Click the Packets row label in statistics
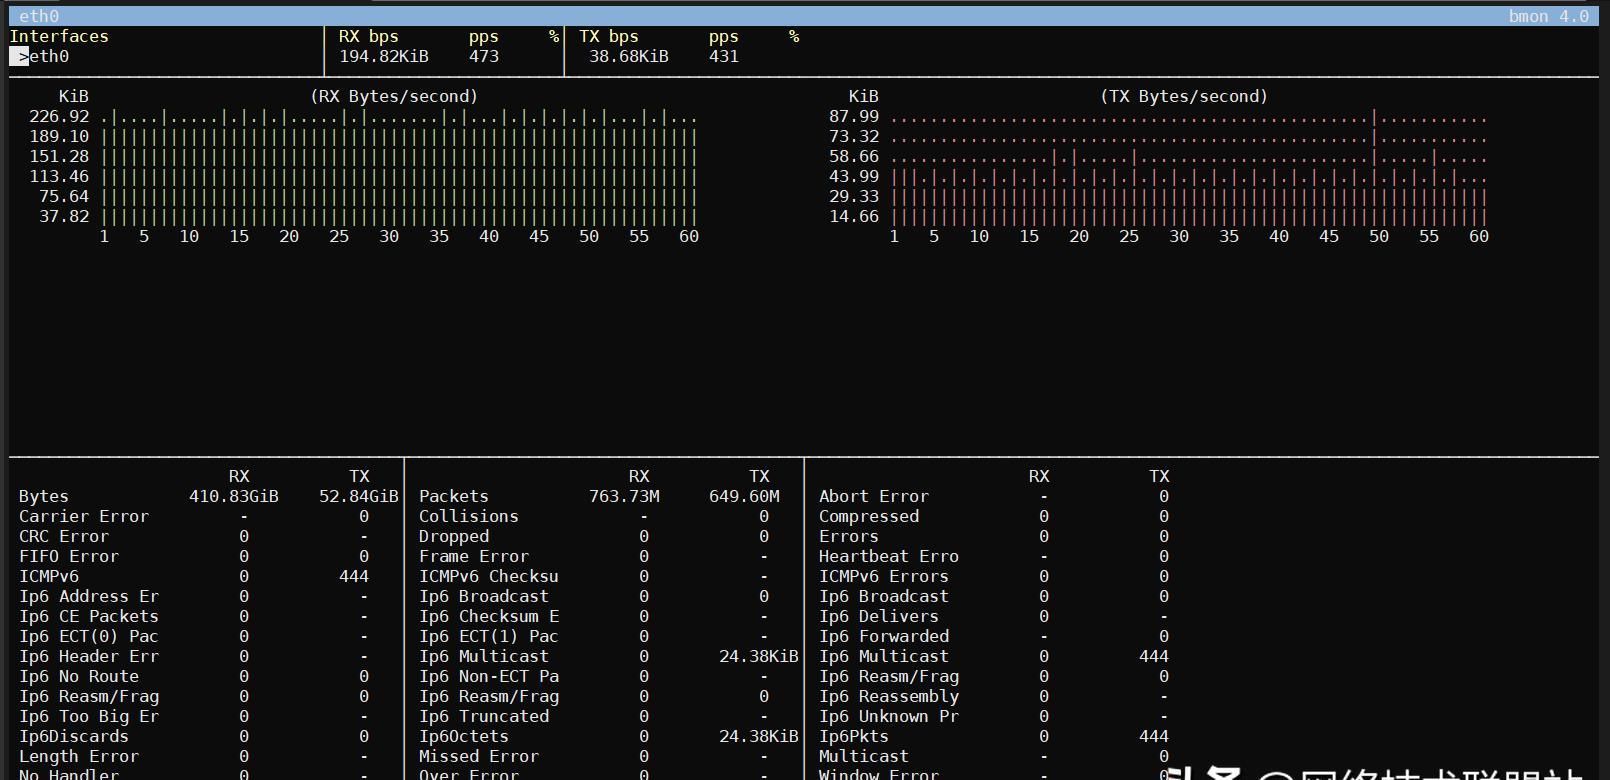The image size is (1610, 780). [x=454, y=497]
